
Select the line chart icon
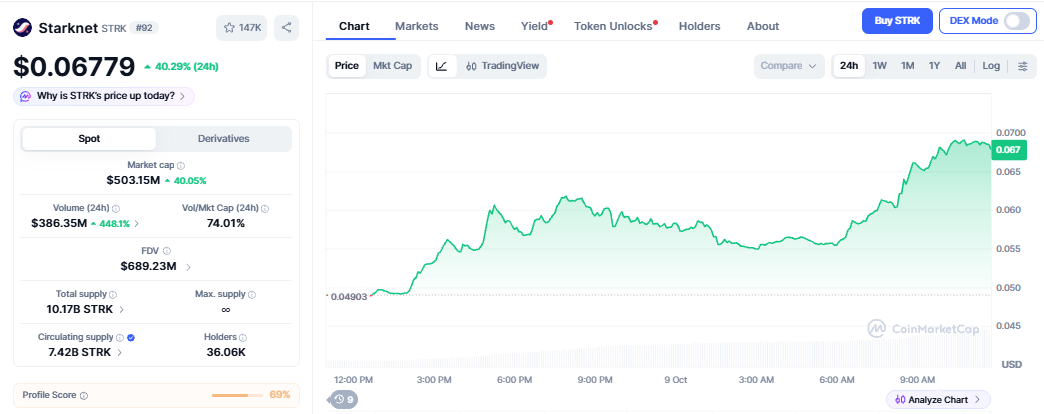[x=441, y=66]
